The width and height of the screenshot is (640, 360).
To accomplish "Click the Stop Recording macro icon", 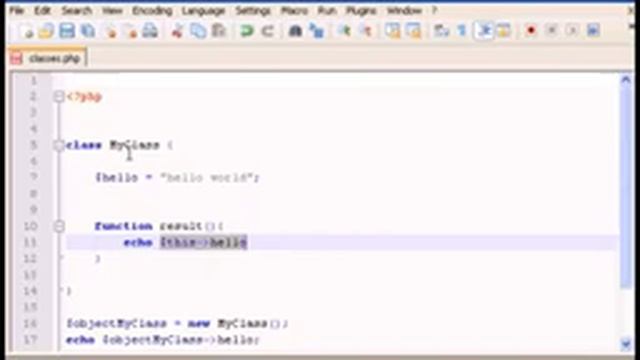I will tap(551, 31).
